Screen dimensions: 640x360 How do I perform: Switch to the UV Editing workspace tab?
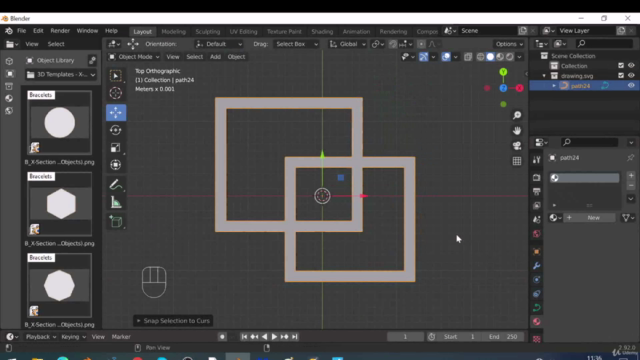point(243,31)
